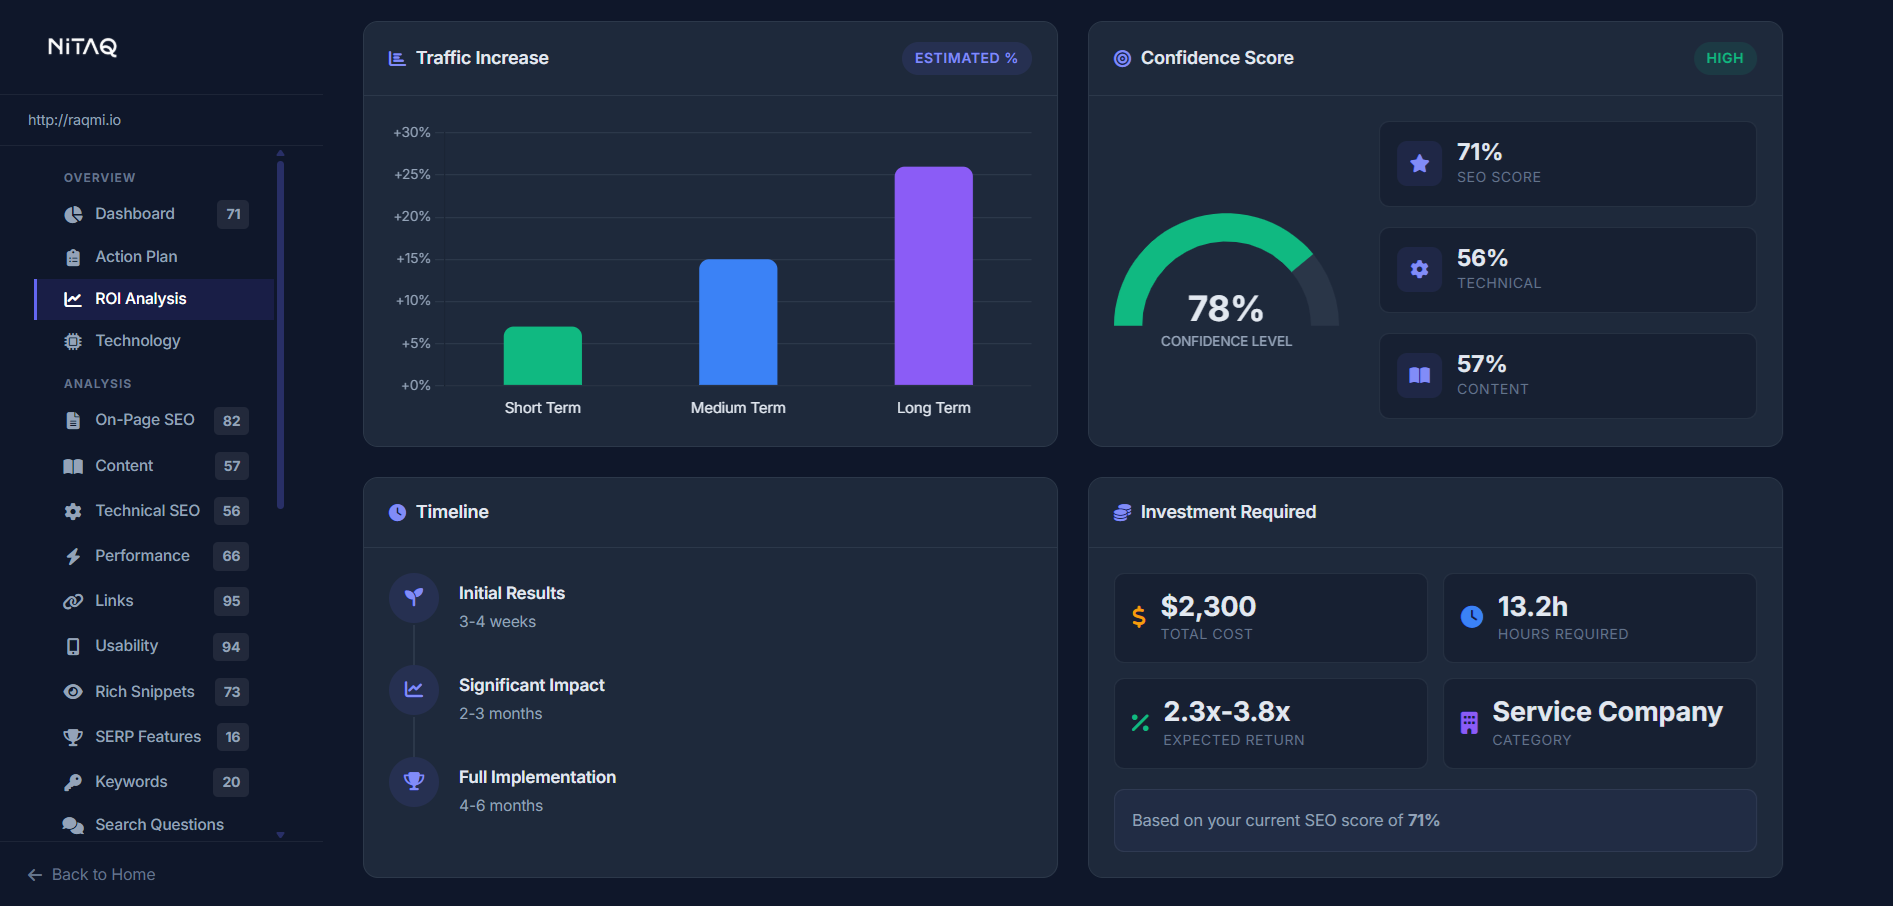
Task: Click the Usability mobile device icon
Action: 73,646
